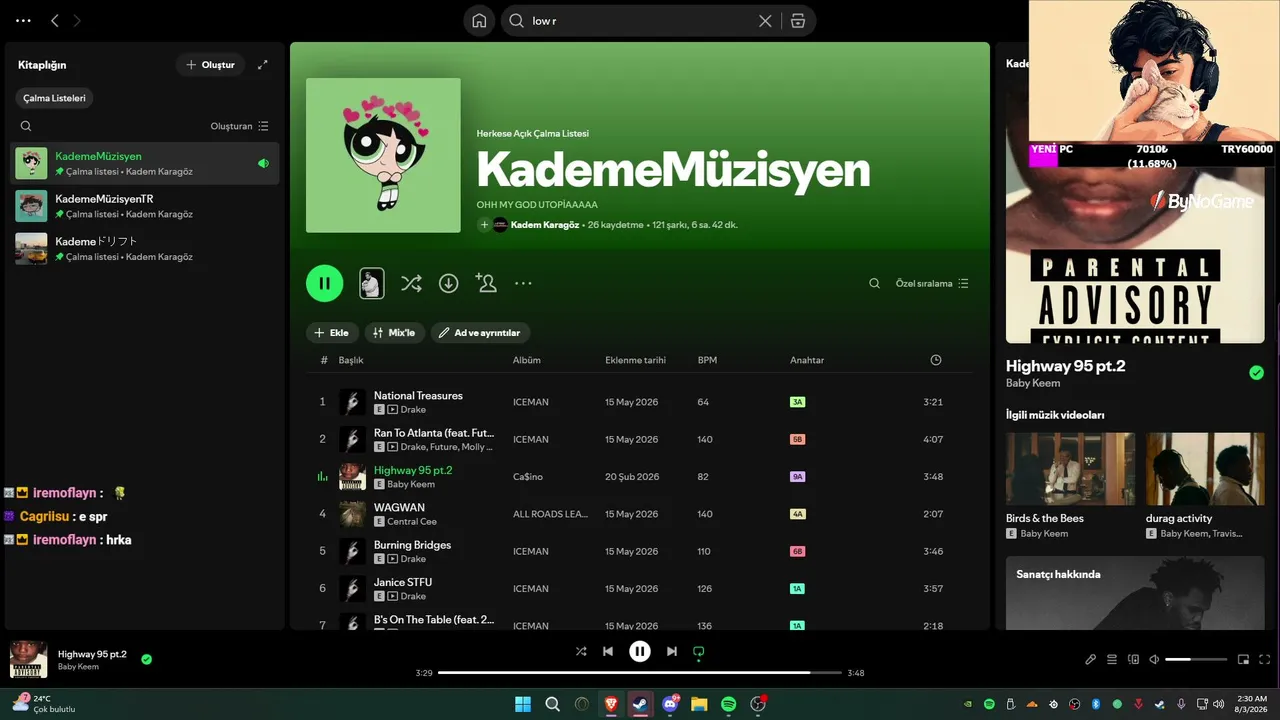Image resolution: width=1280 pixels, height=720 pixels.
Task: Invite collaborators to the playlist
Action: pyautogui.click(x=486, y=284)
